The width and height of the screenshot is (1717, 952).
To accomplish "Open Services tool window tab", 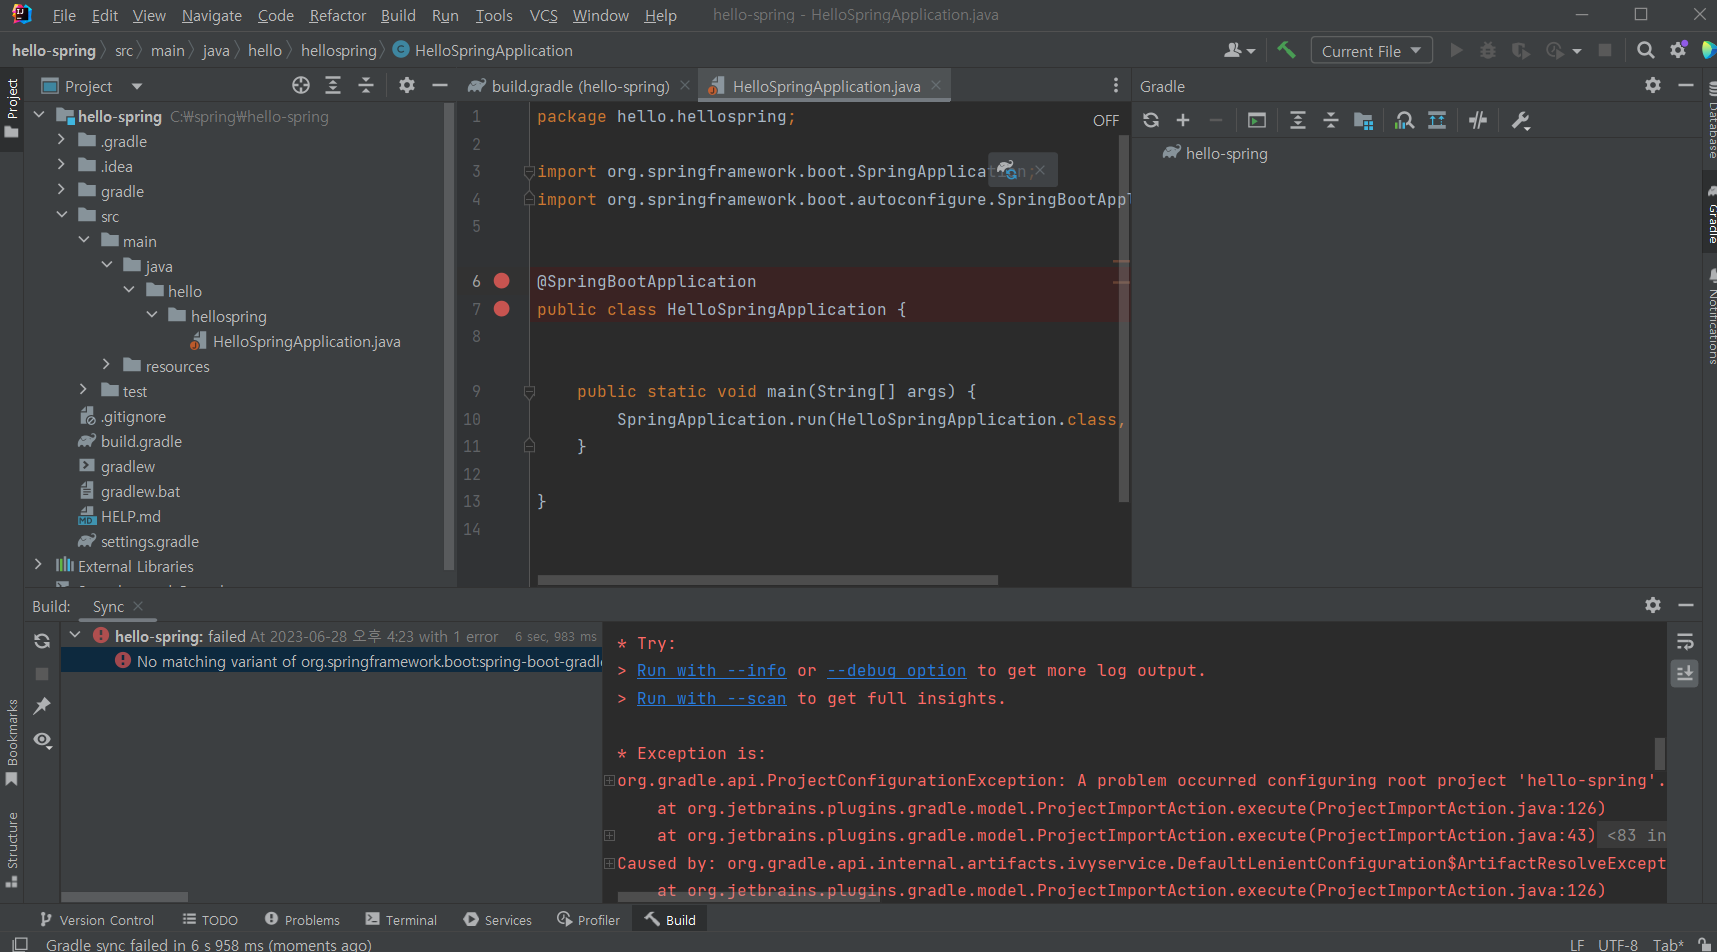I will 498,920.
